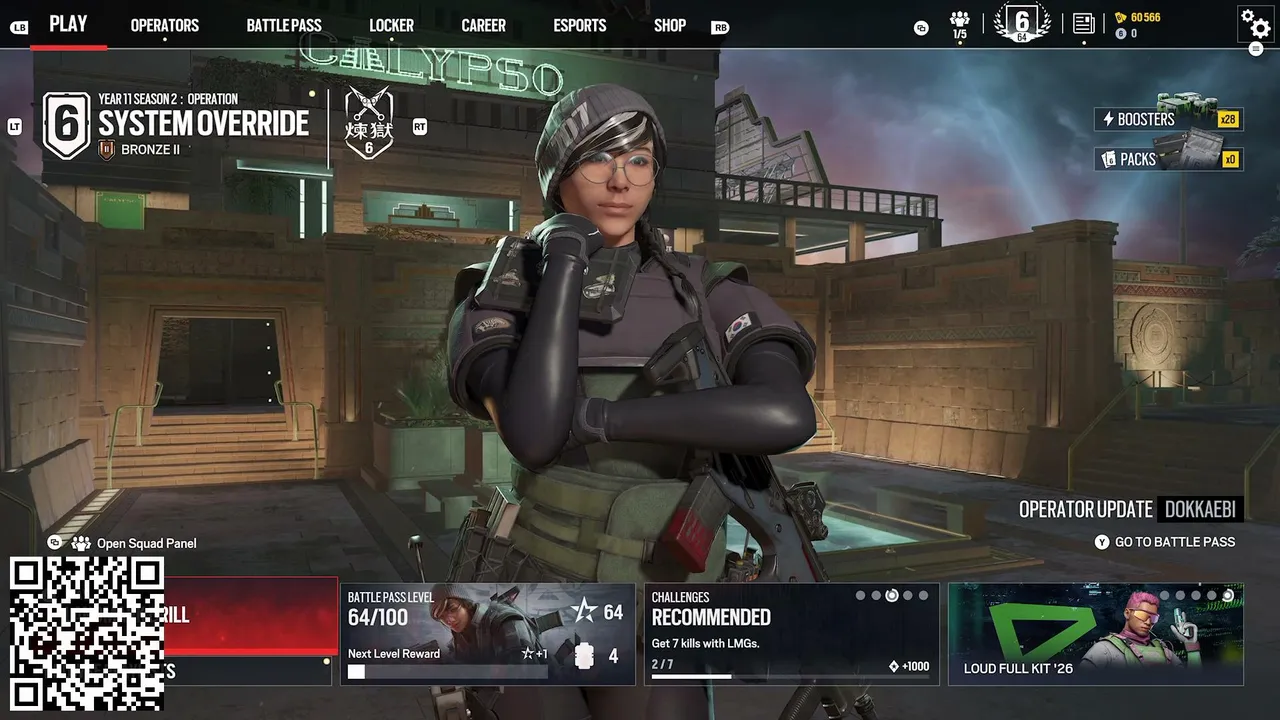The image size is (1280, 720).
Task: Click the Rainbow Six shield logo
Action: pyautogui.click(x=66, y=126)
